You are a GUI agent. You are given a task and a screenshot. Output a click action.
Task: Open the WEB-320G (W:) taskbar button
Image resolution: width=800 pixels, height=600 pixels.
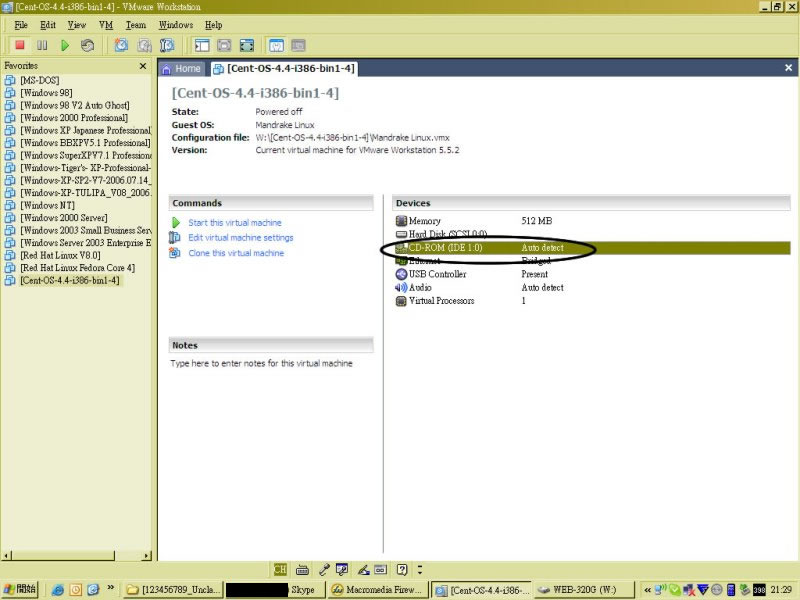[584, 590]
